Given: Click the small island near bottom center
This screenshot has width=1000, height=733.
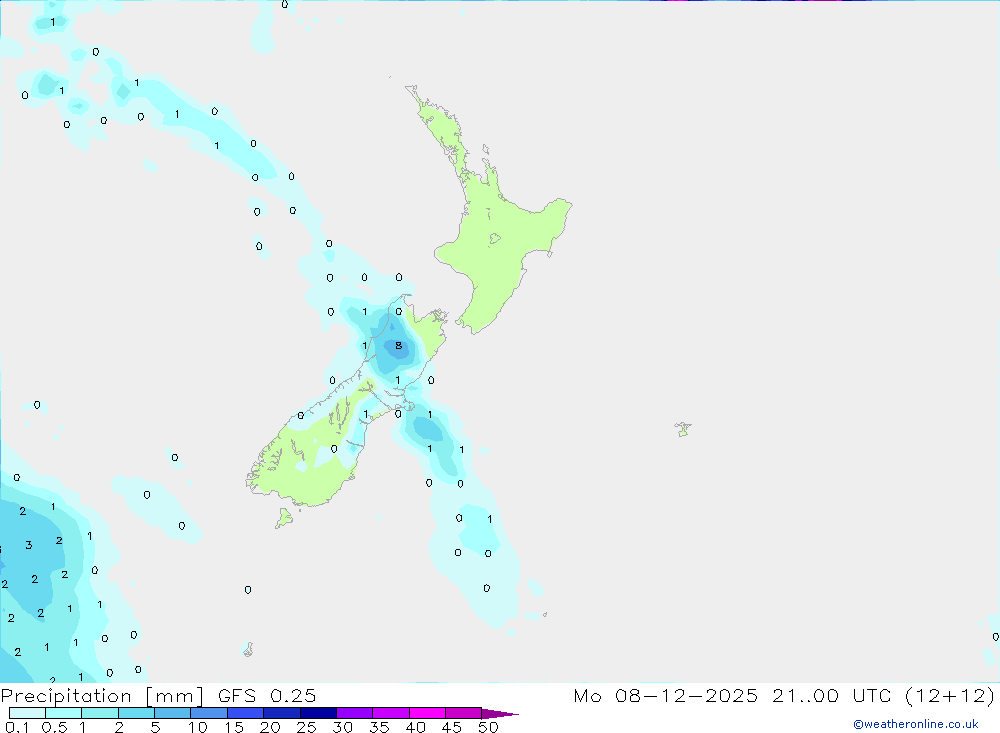Looking at the screenshot, I should 248,650.
